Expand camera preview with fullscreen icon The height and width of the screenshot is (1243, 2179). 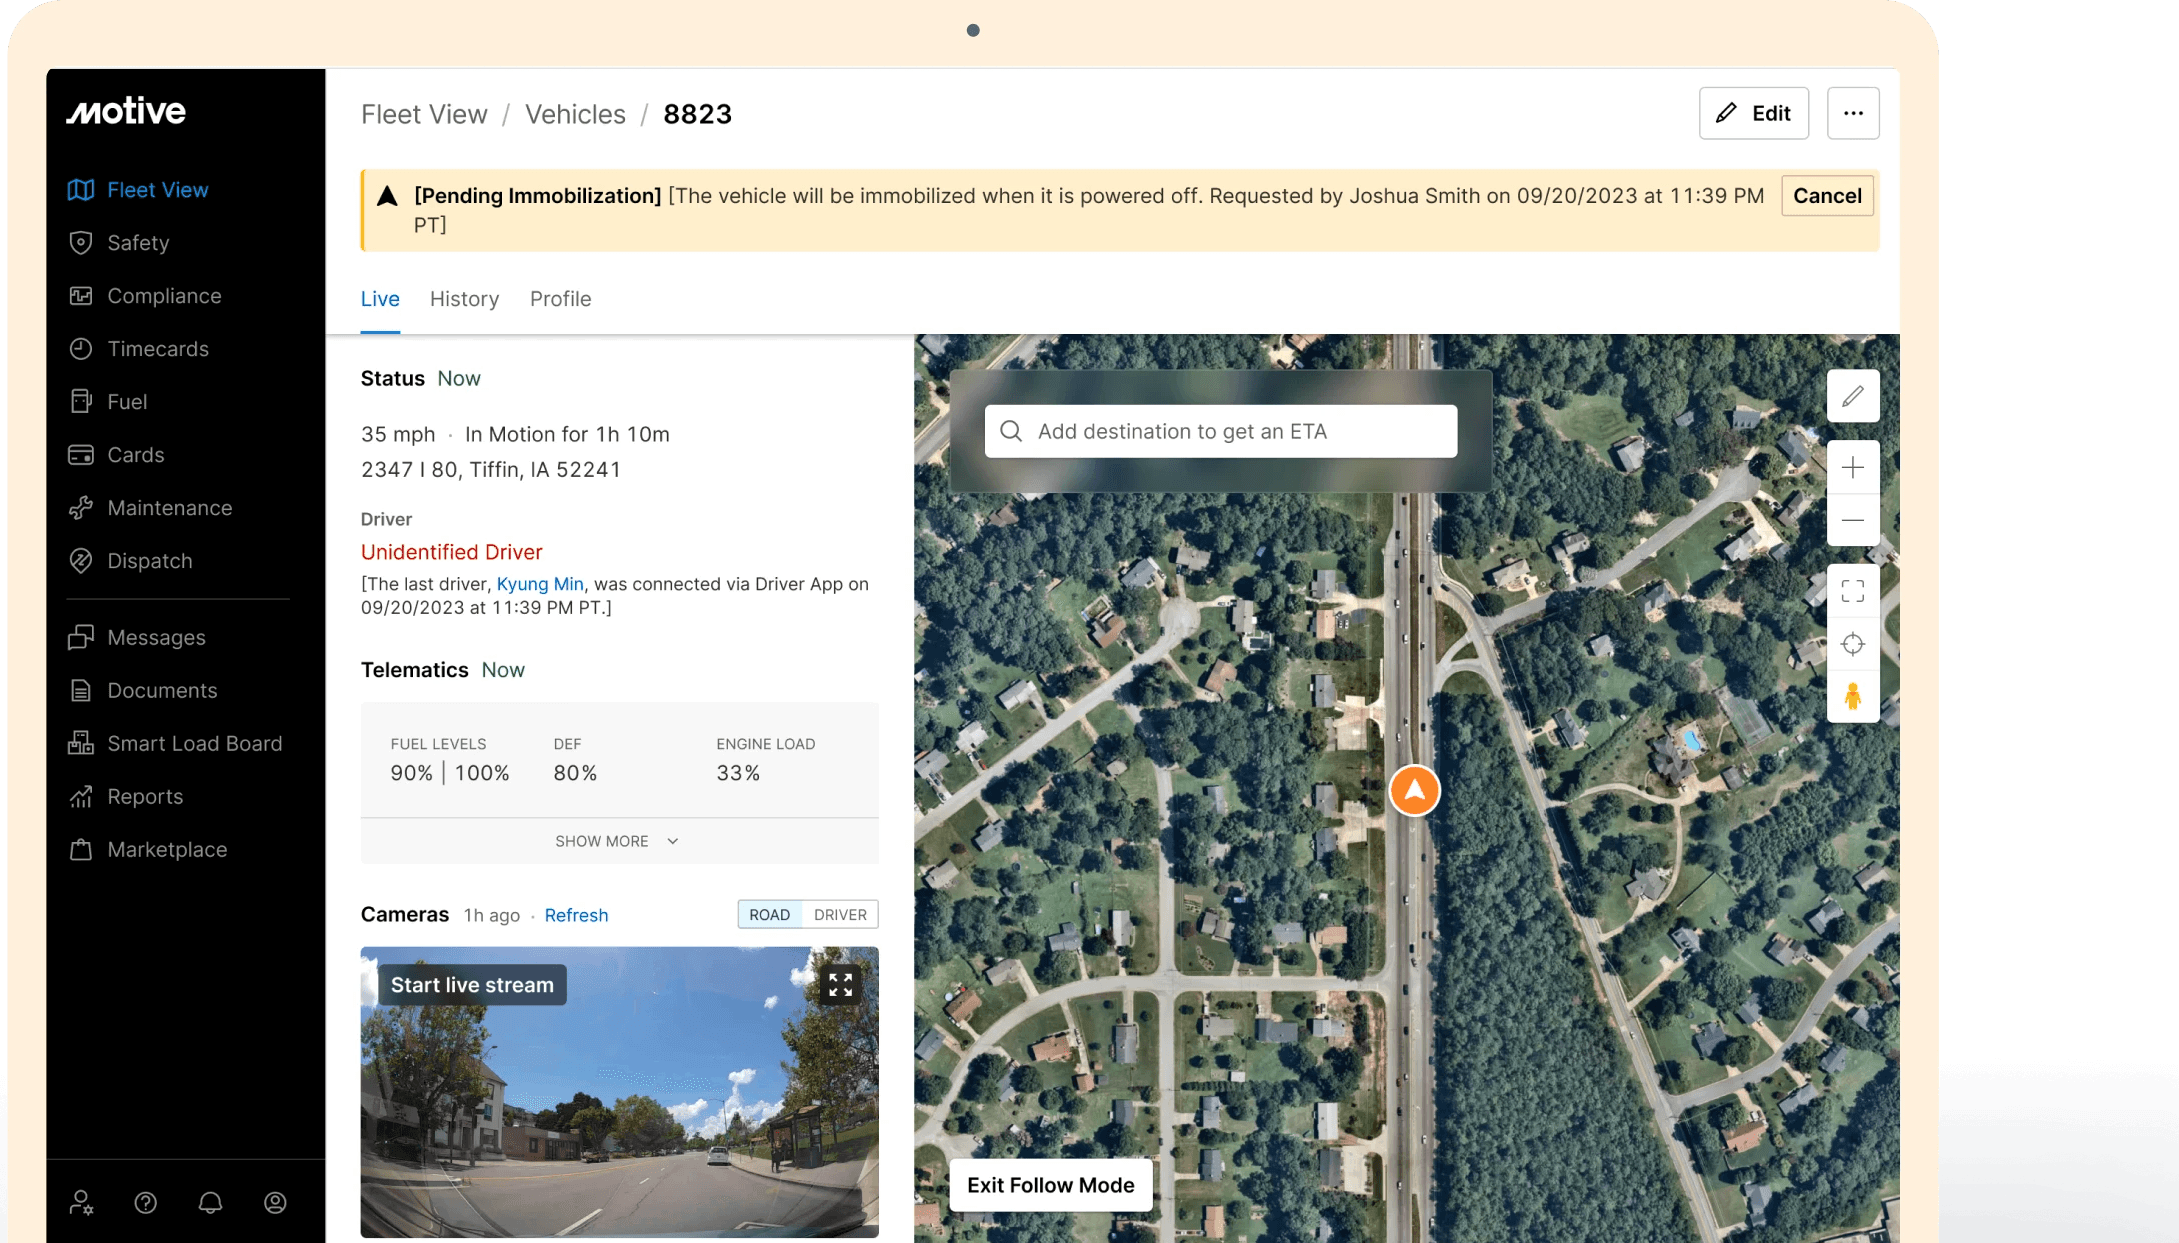pos(840,985)
